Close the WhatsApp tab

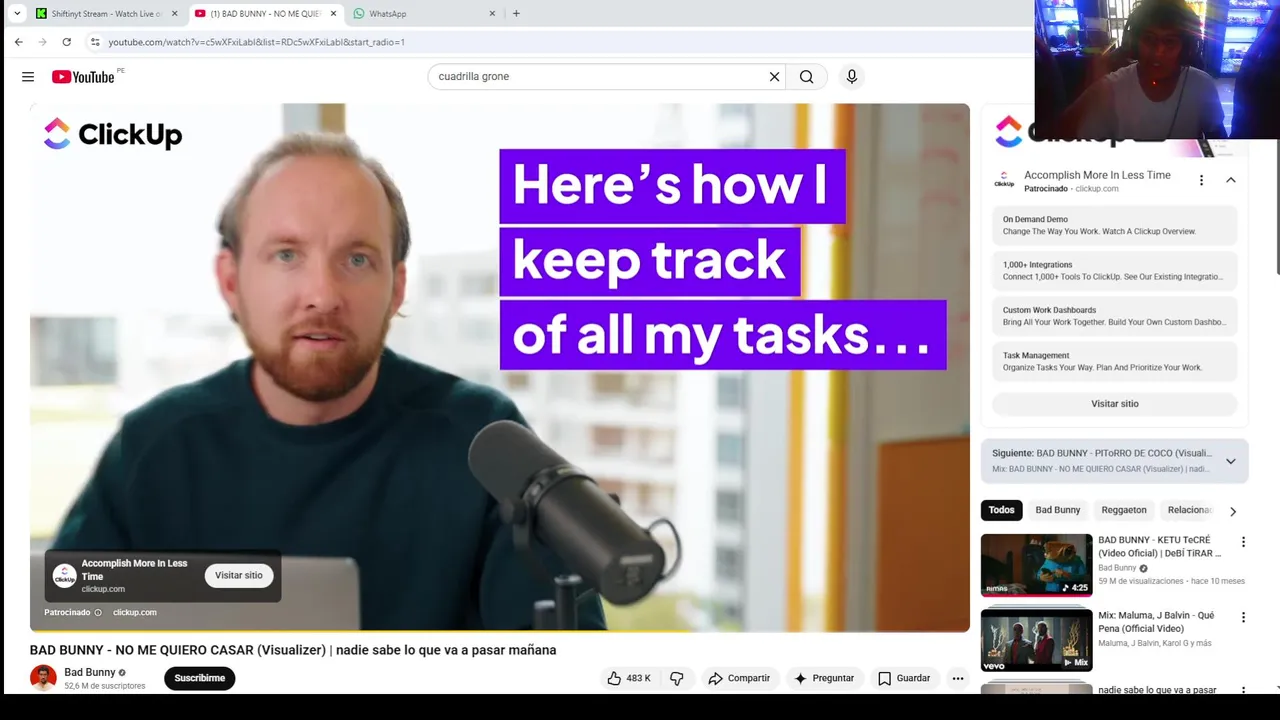492,14
